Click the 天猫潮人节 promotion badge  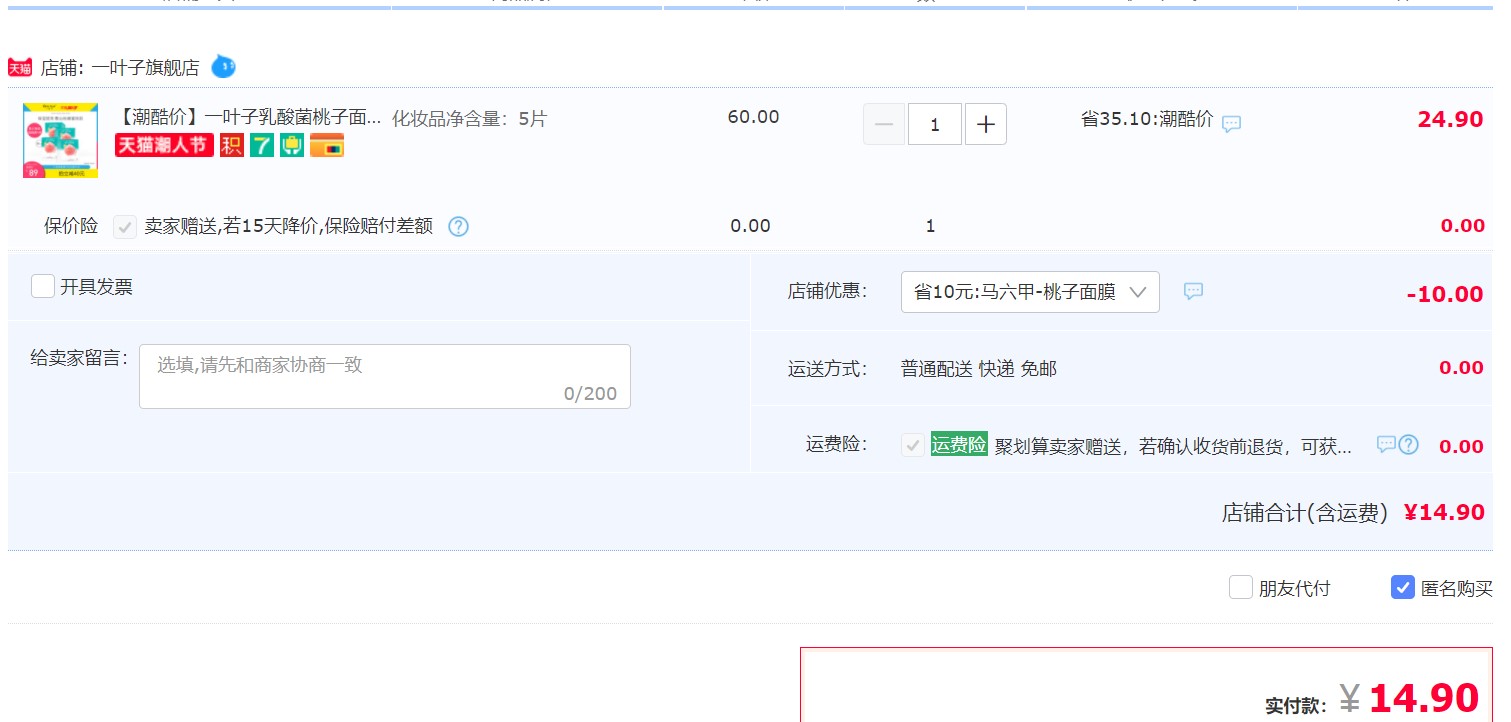pos(164,145)
